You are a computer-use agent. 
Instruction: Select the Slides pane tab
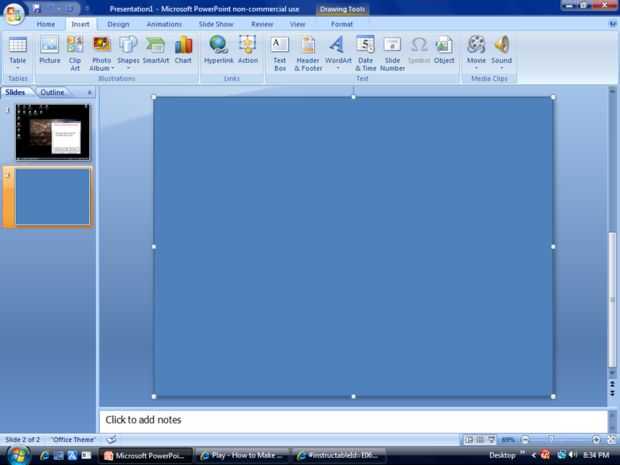pyautogui.click(x=15, y=92)
